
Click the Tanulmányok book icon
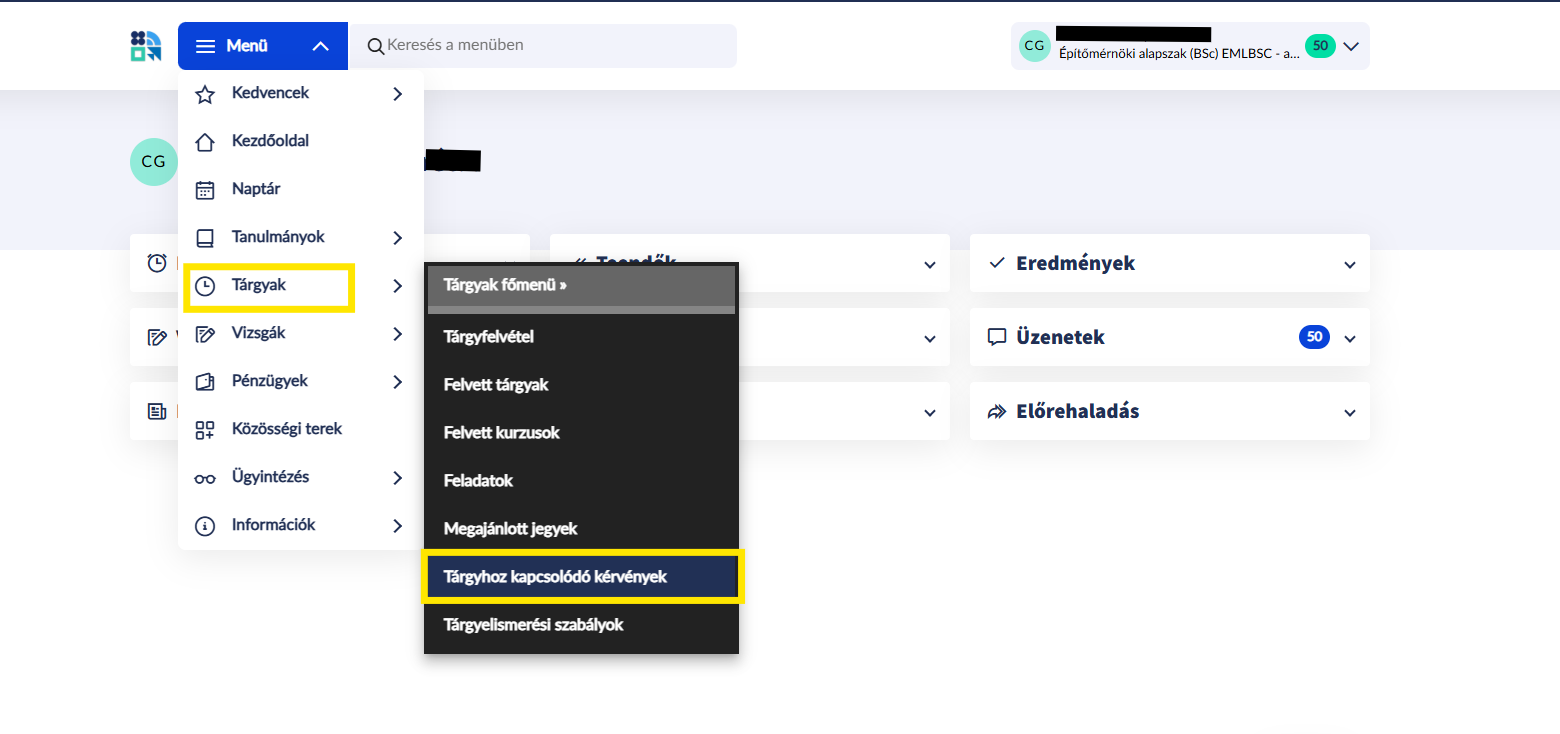pos(205,238)
